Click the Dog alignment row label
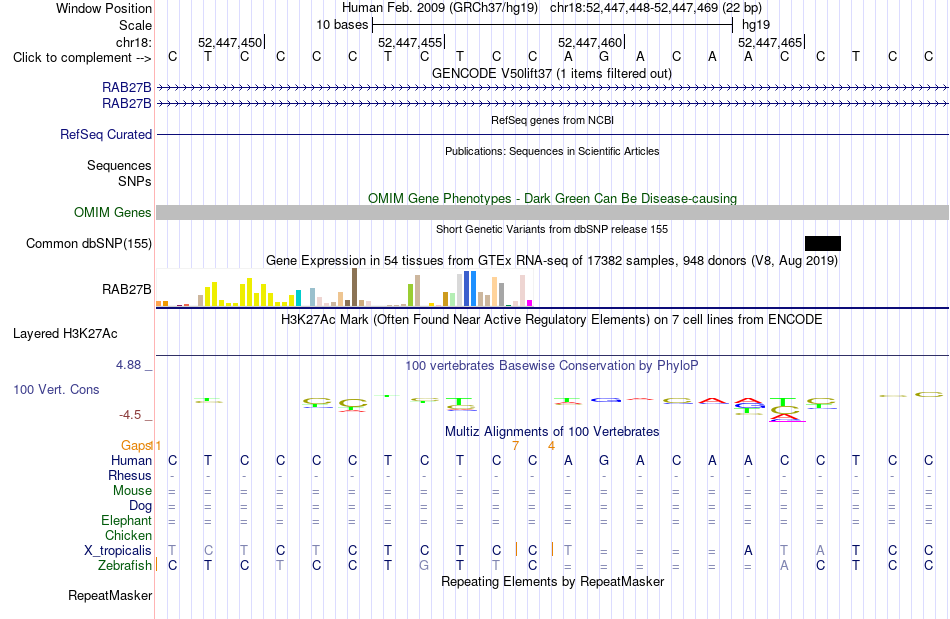Viewport: 950px width, 619px height. [x=140, y=505]
